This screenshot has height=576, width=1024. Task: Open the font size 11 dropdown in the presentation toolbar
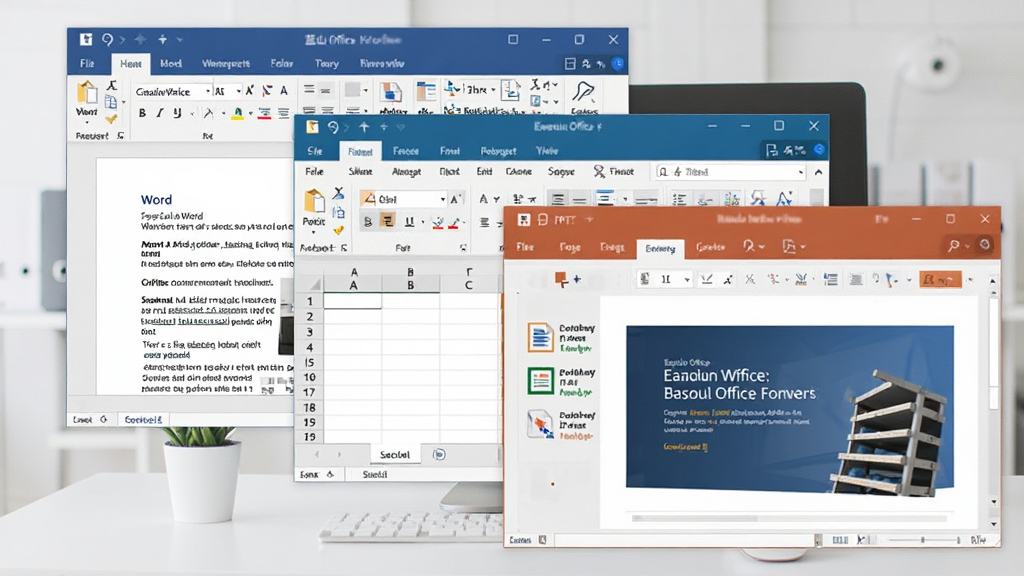686,280
